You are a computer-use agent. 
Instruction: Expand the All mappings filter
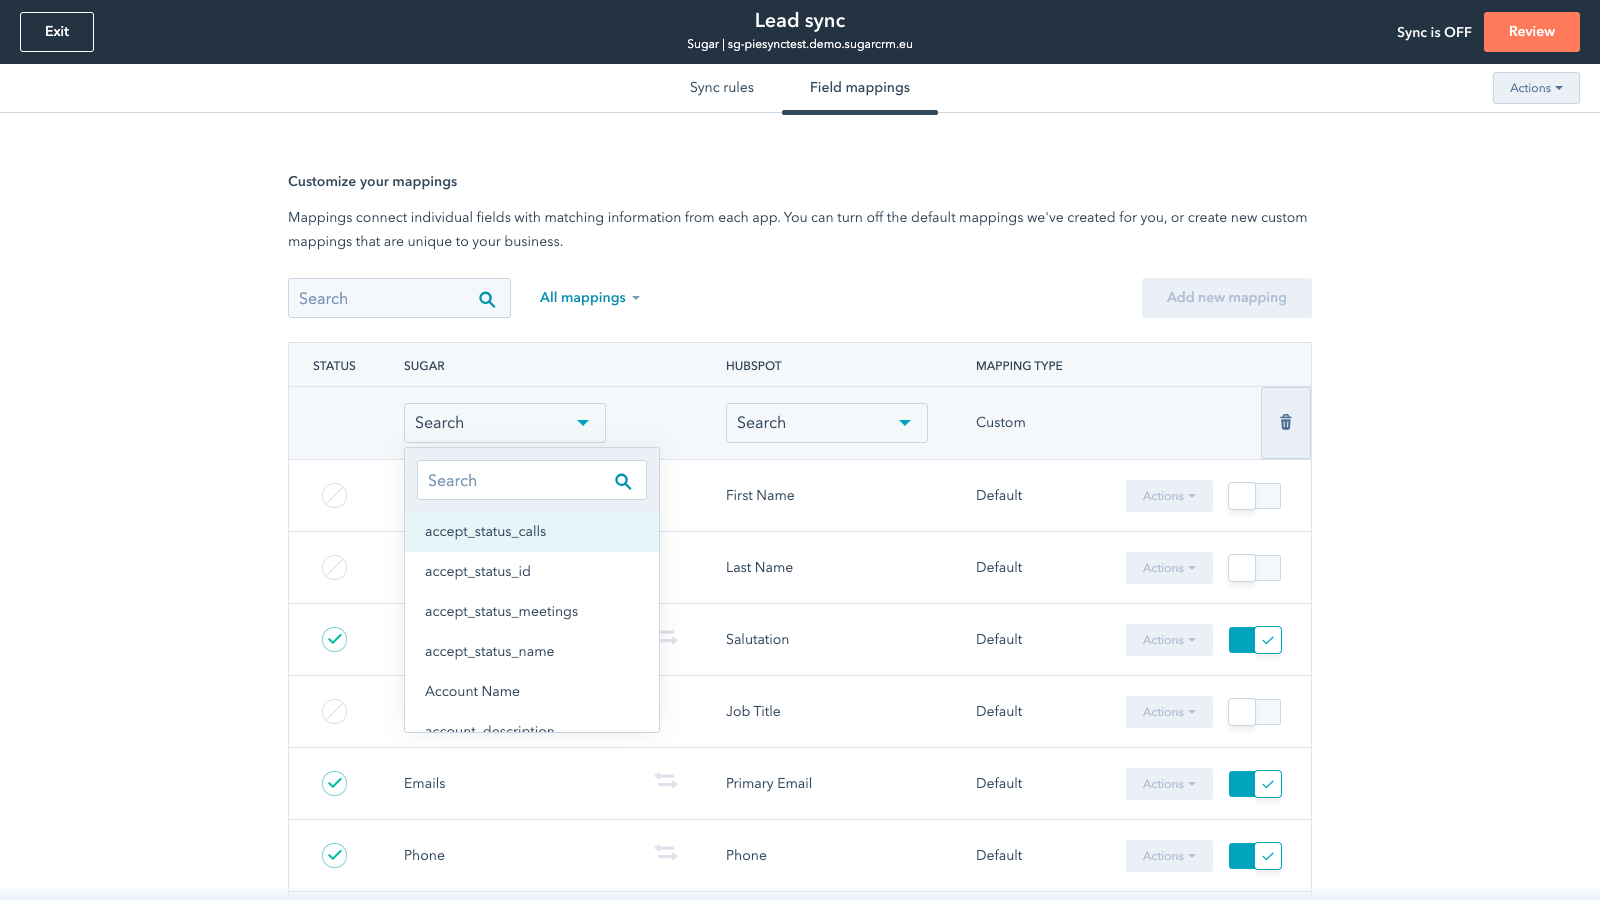[589, 298]
